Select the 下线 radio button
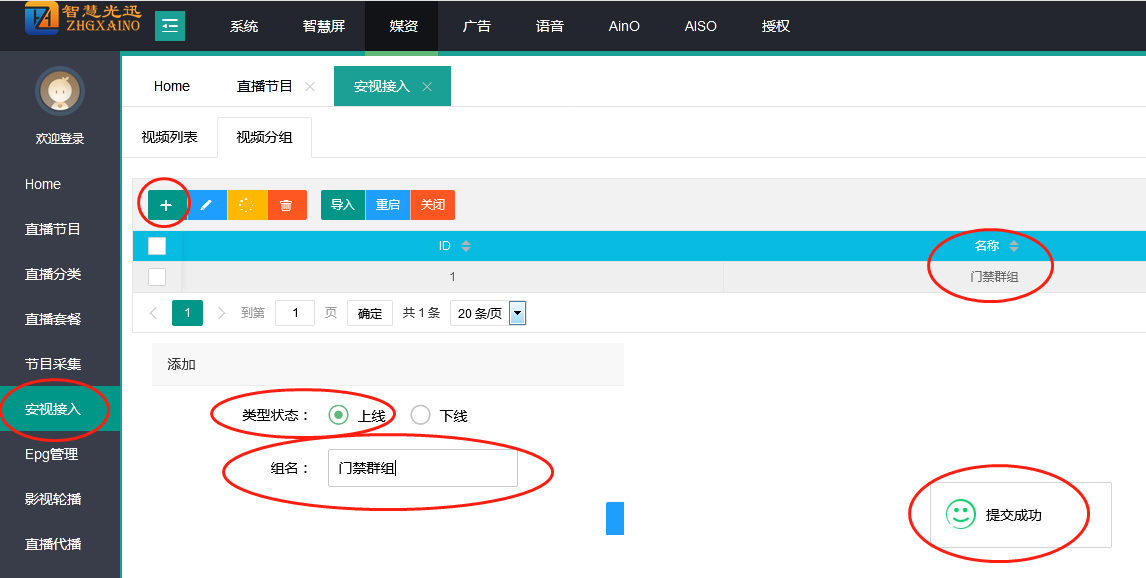The height and width of the screenshot is (578, 1146). pos(421,415)
